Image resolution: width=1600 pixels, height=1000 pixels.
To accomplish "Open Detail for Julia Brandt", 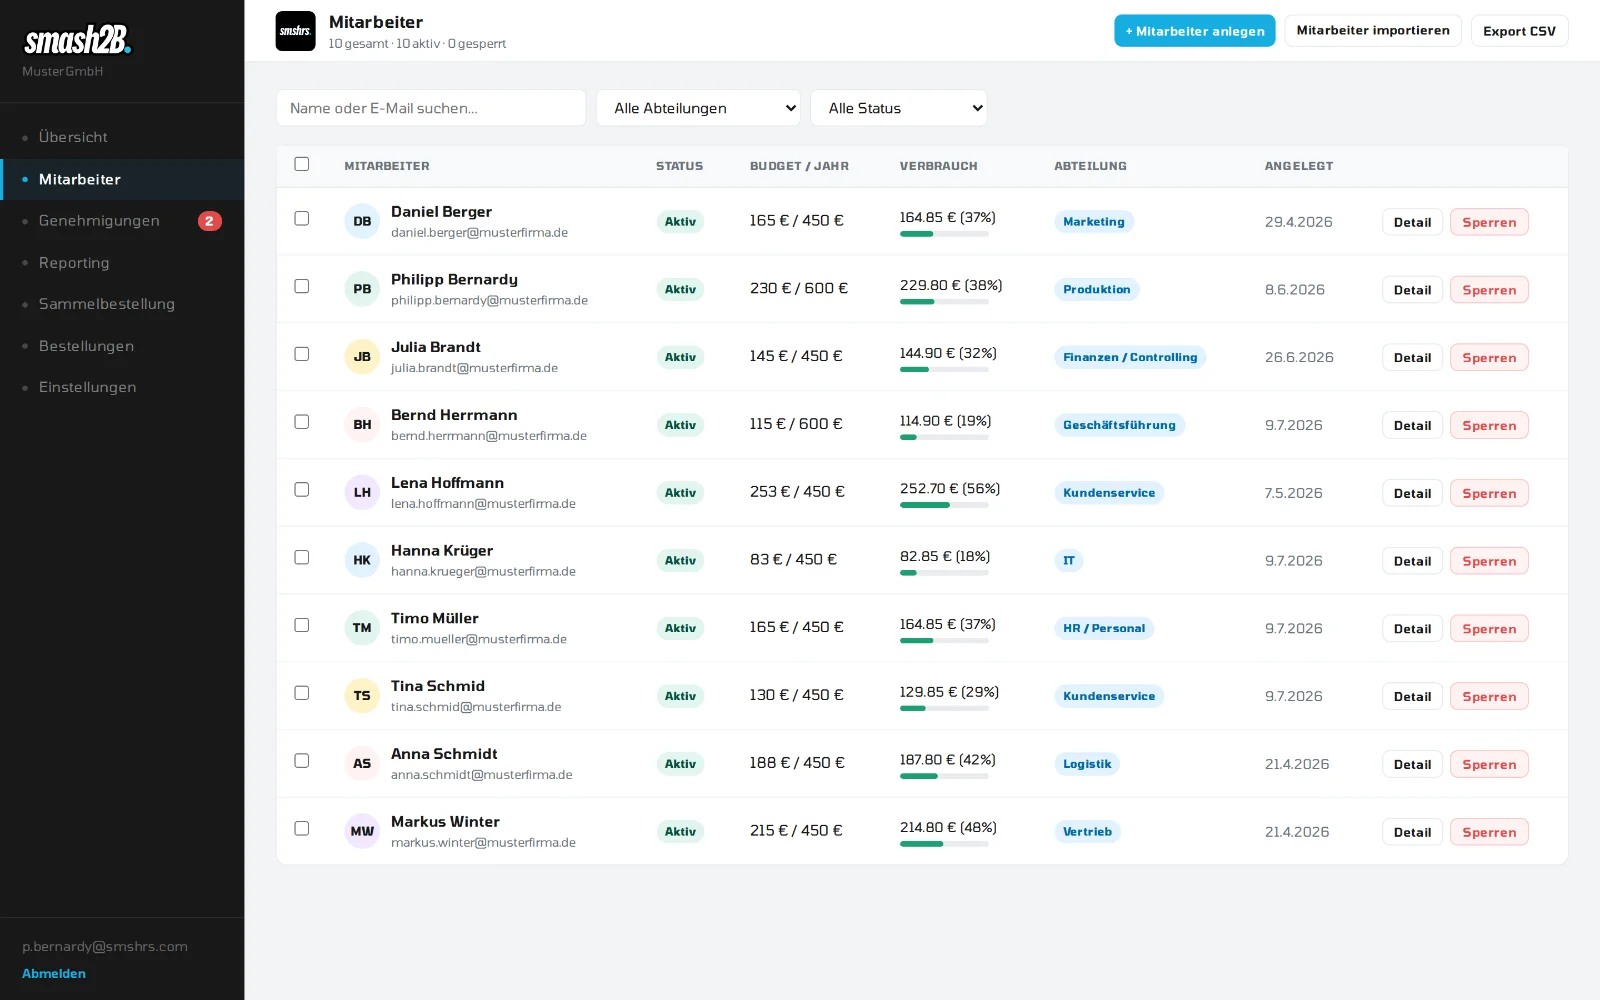I will point(1412,357).
